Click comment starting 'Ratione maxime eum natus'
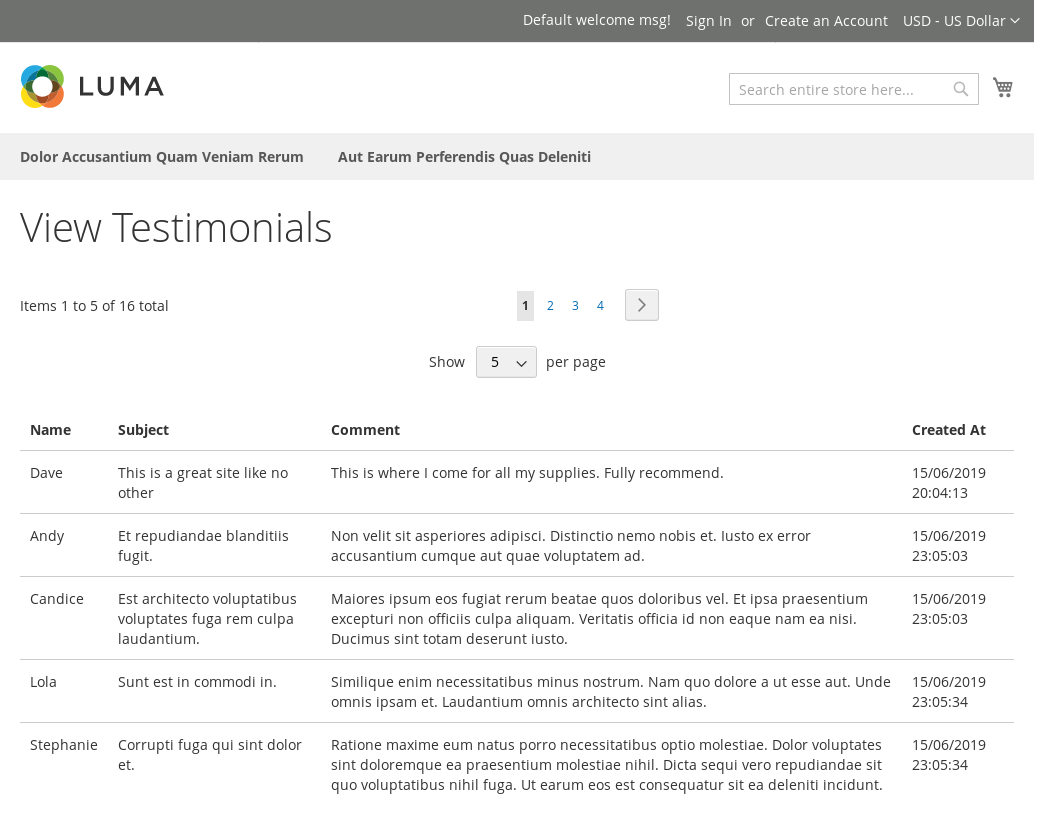1046x815 pixels. 607,765
